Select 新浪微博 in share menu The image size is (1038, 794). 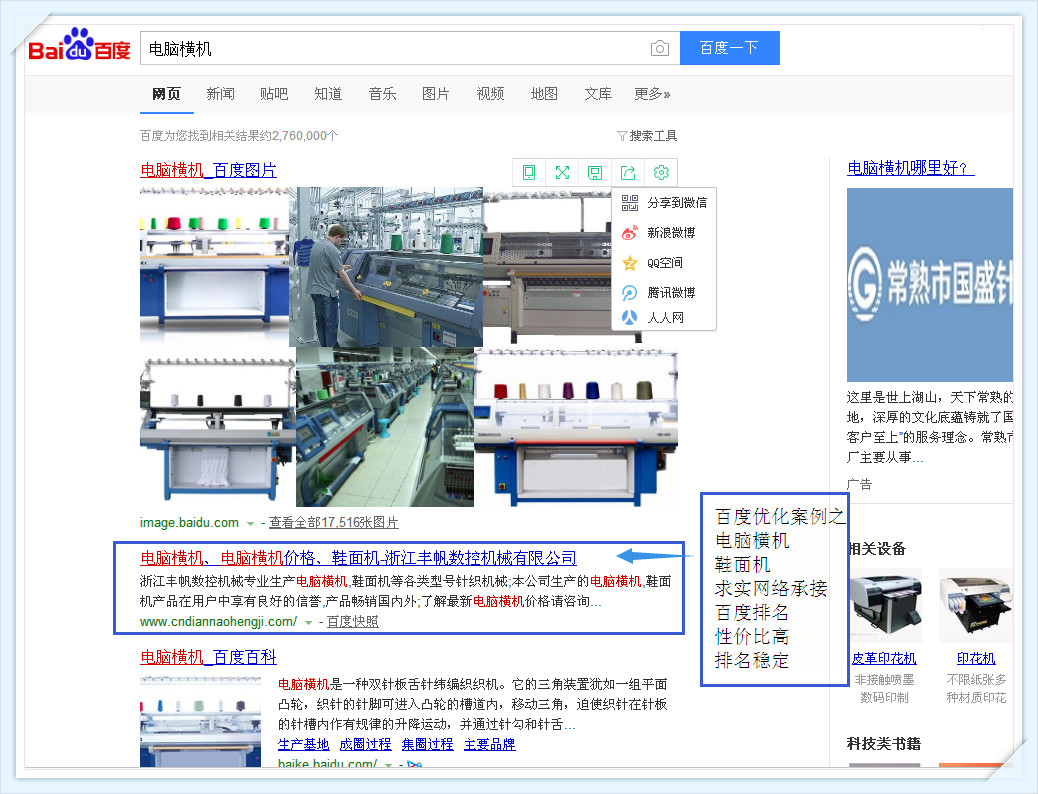coord(670,233)
